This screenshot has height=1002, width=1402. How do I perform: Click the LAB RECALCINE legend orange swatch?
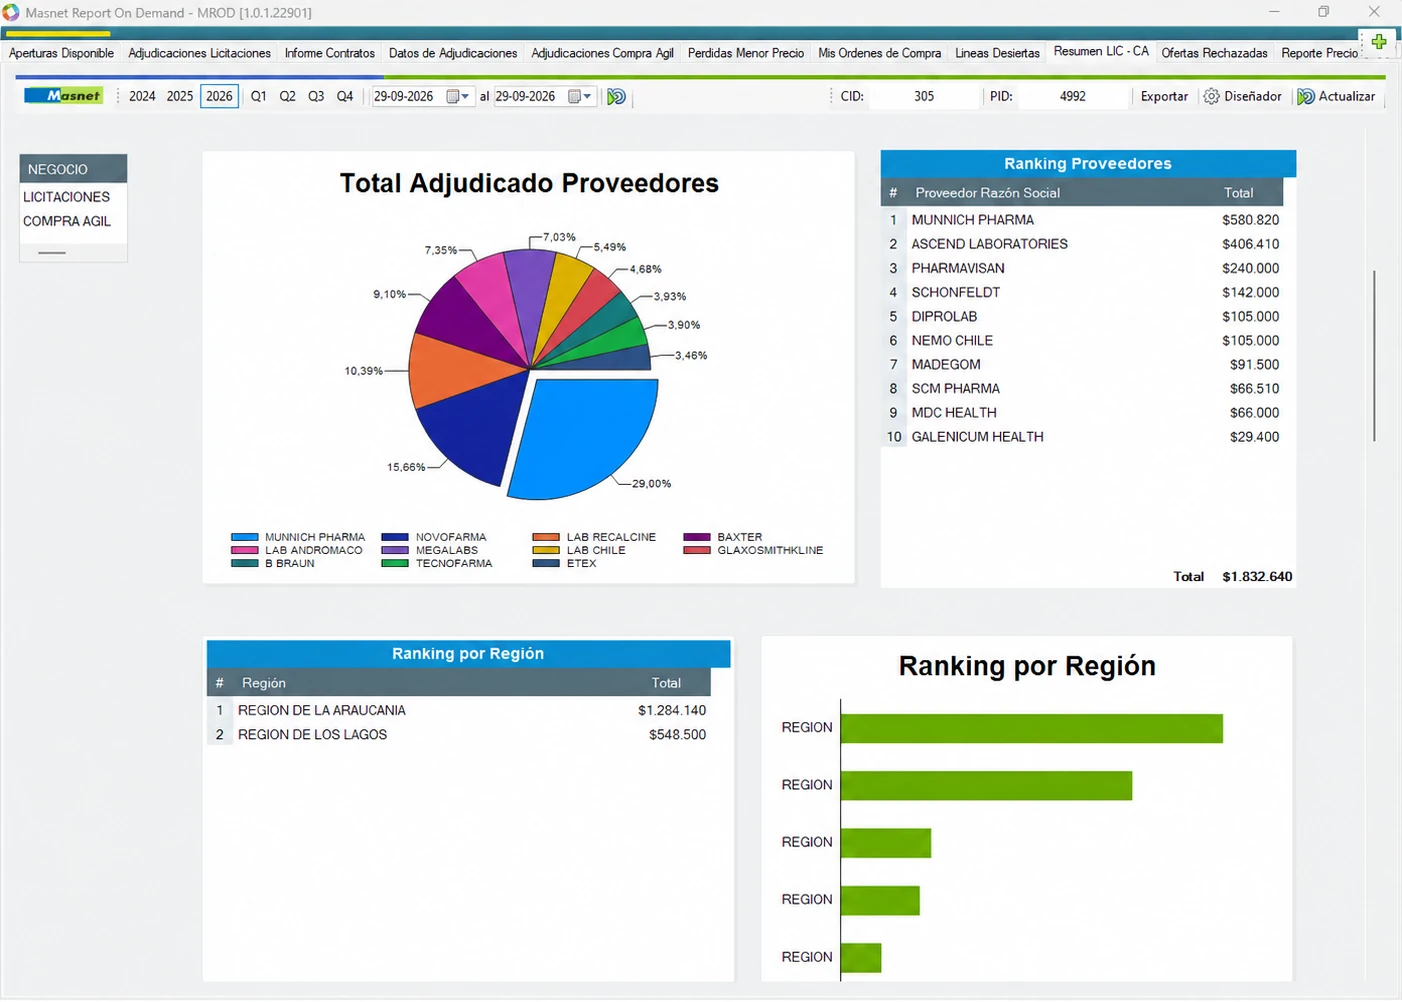click(x=546, y=538)
